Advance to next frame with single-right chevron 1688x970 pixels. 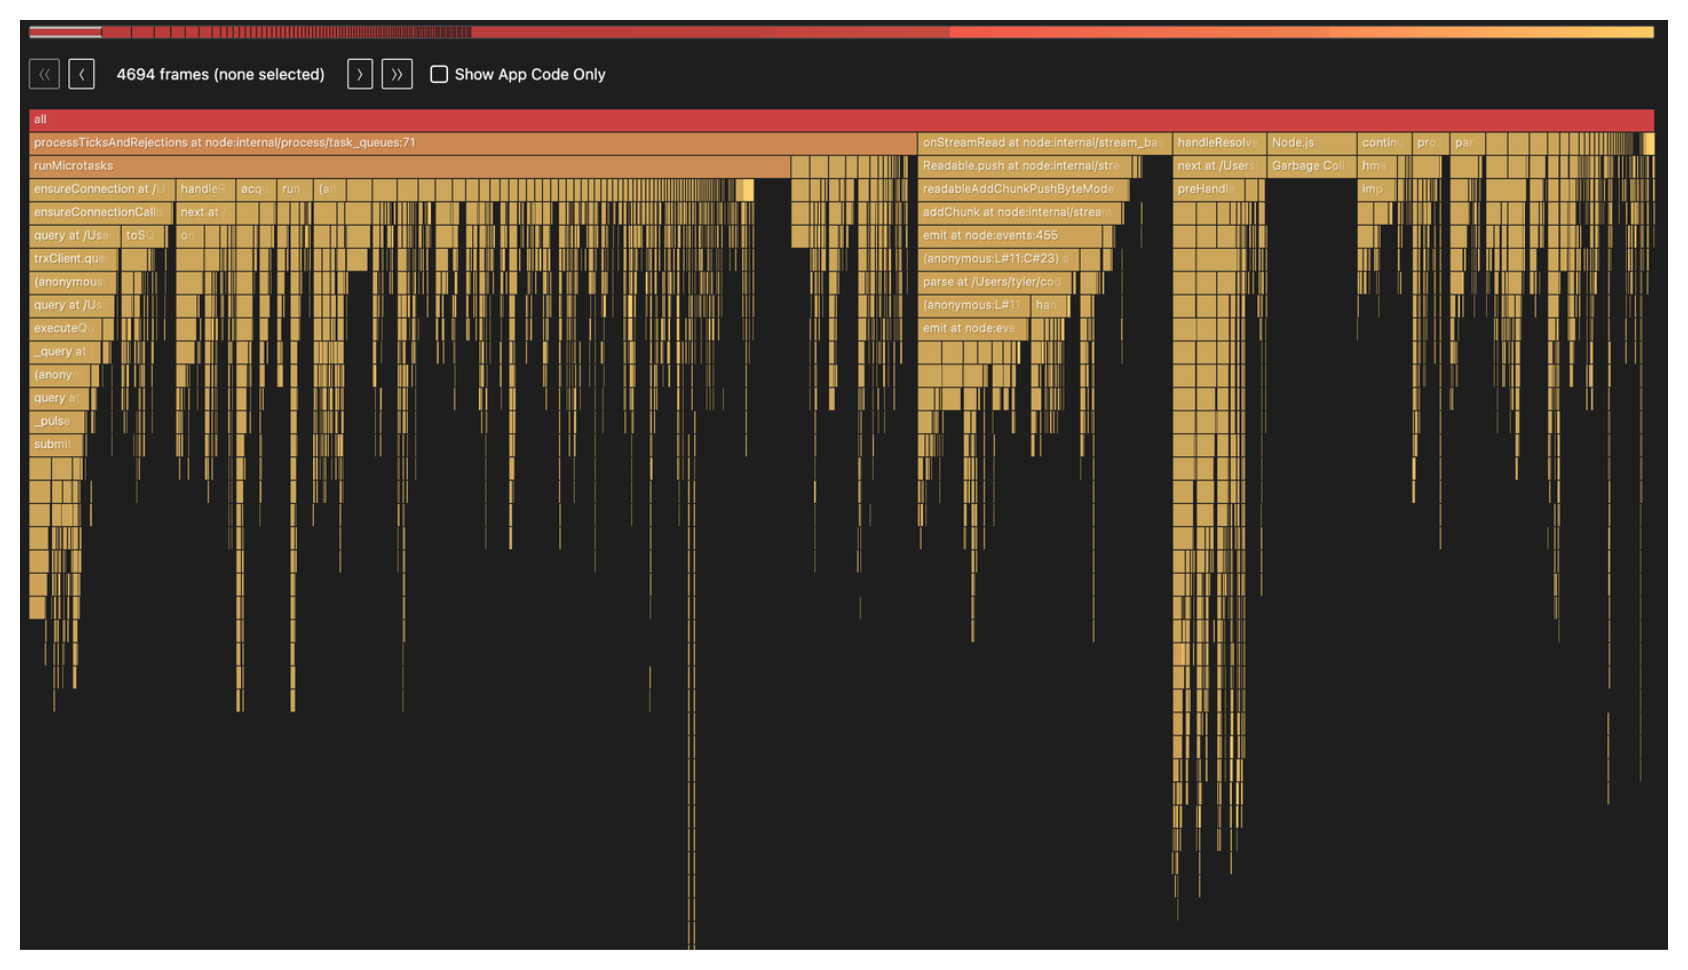(x=360, y=74)
